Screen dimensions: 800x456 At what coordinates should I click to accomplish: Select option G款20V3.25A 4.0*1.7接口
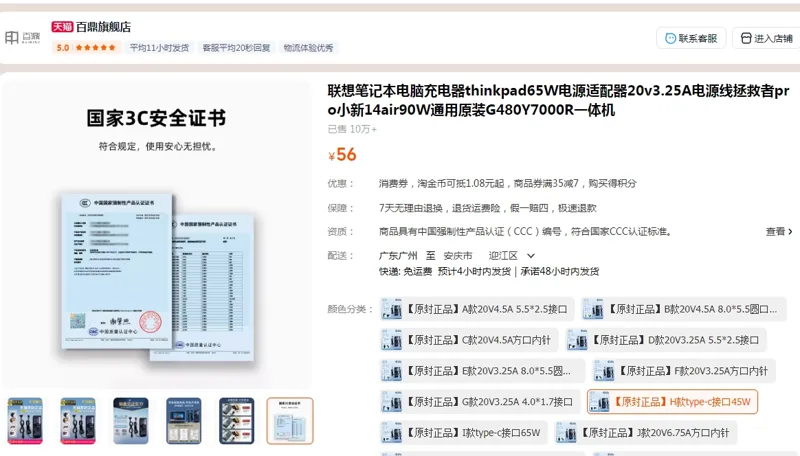[480, 402]
